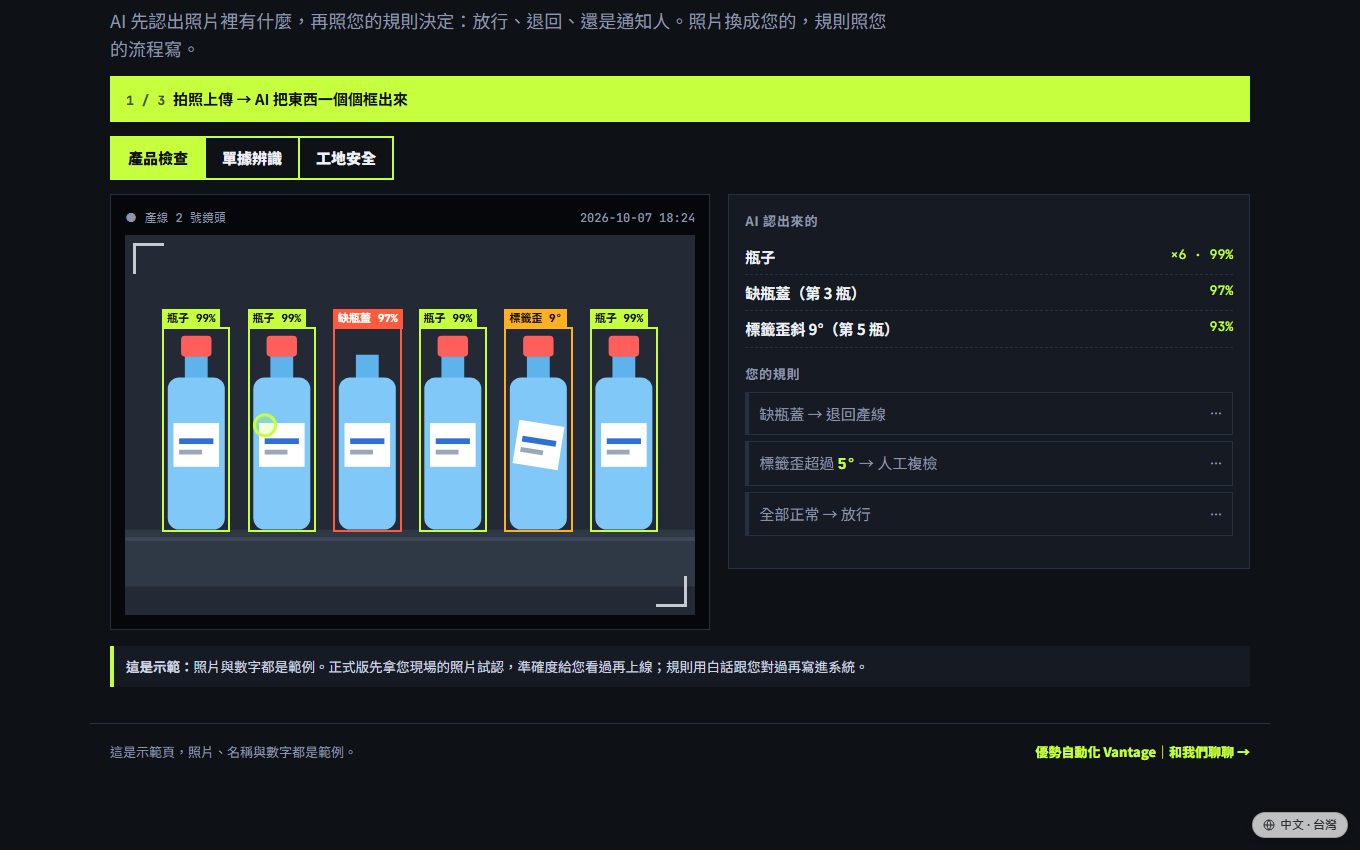
Task: Click the 1 / 3 step counter
Action: pyautogui.click(x=146, y=100)
